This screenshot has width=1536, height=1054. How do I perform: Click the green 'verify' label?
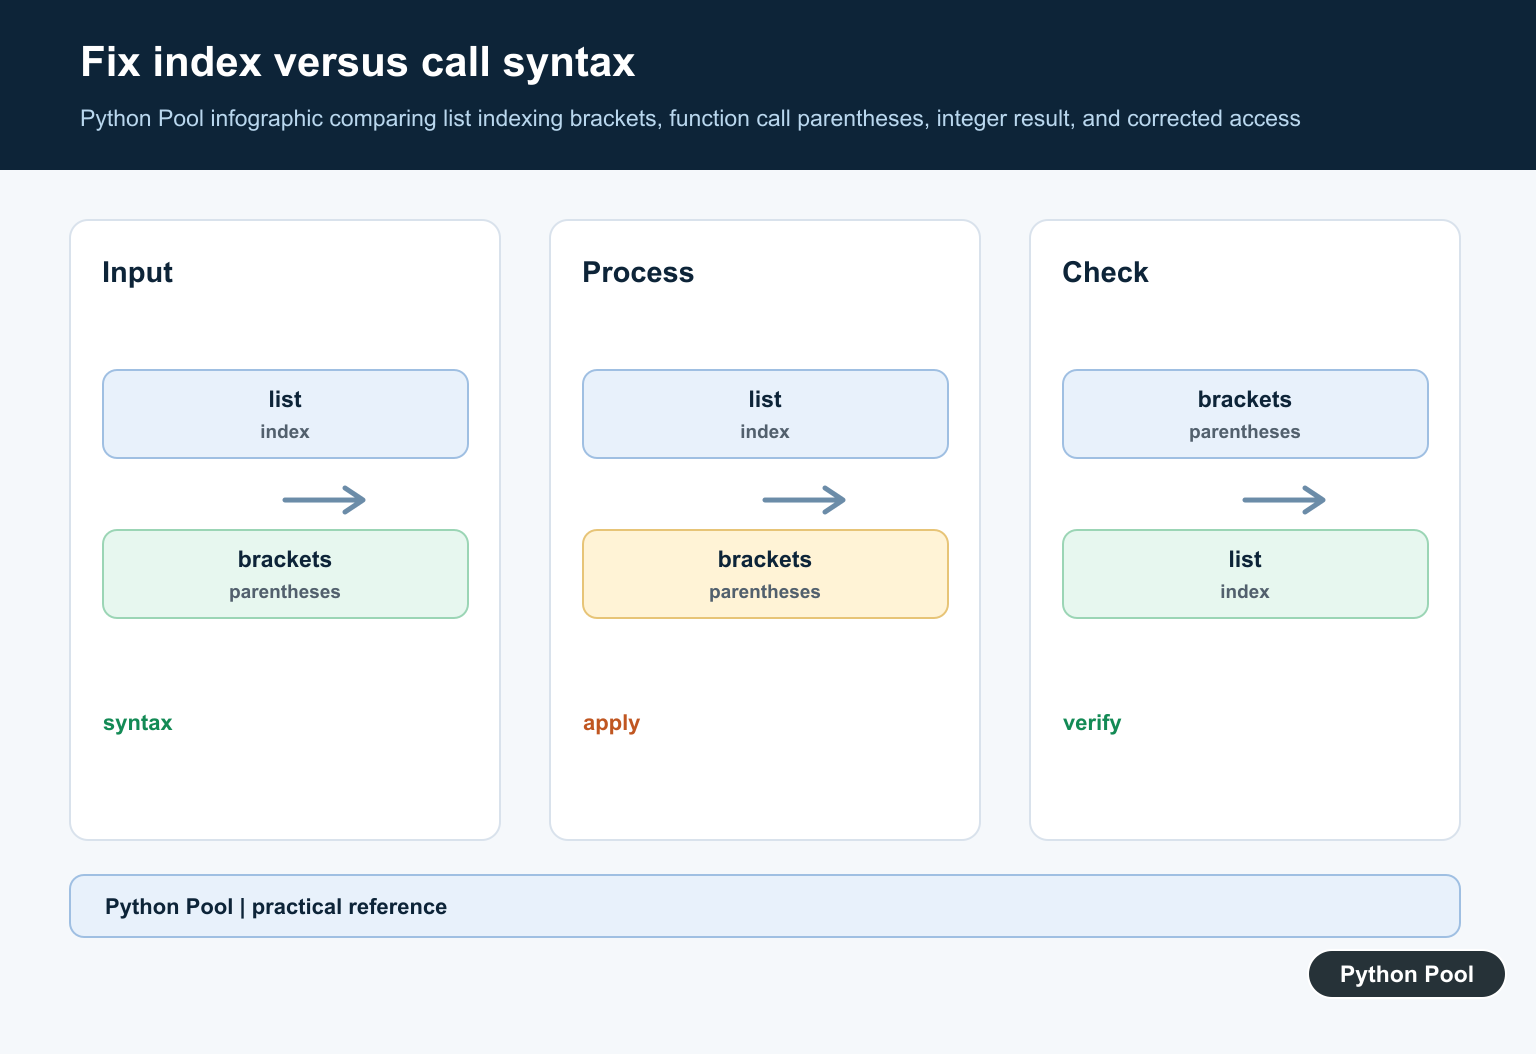pos(1092,723)
